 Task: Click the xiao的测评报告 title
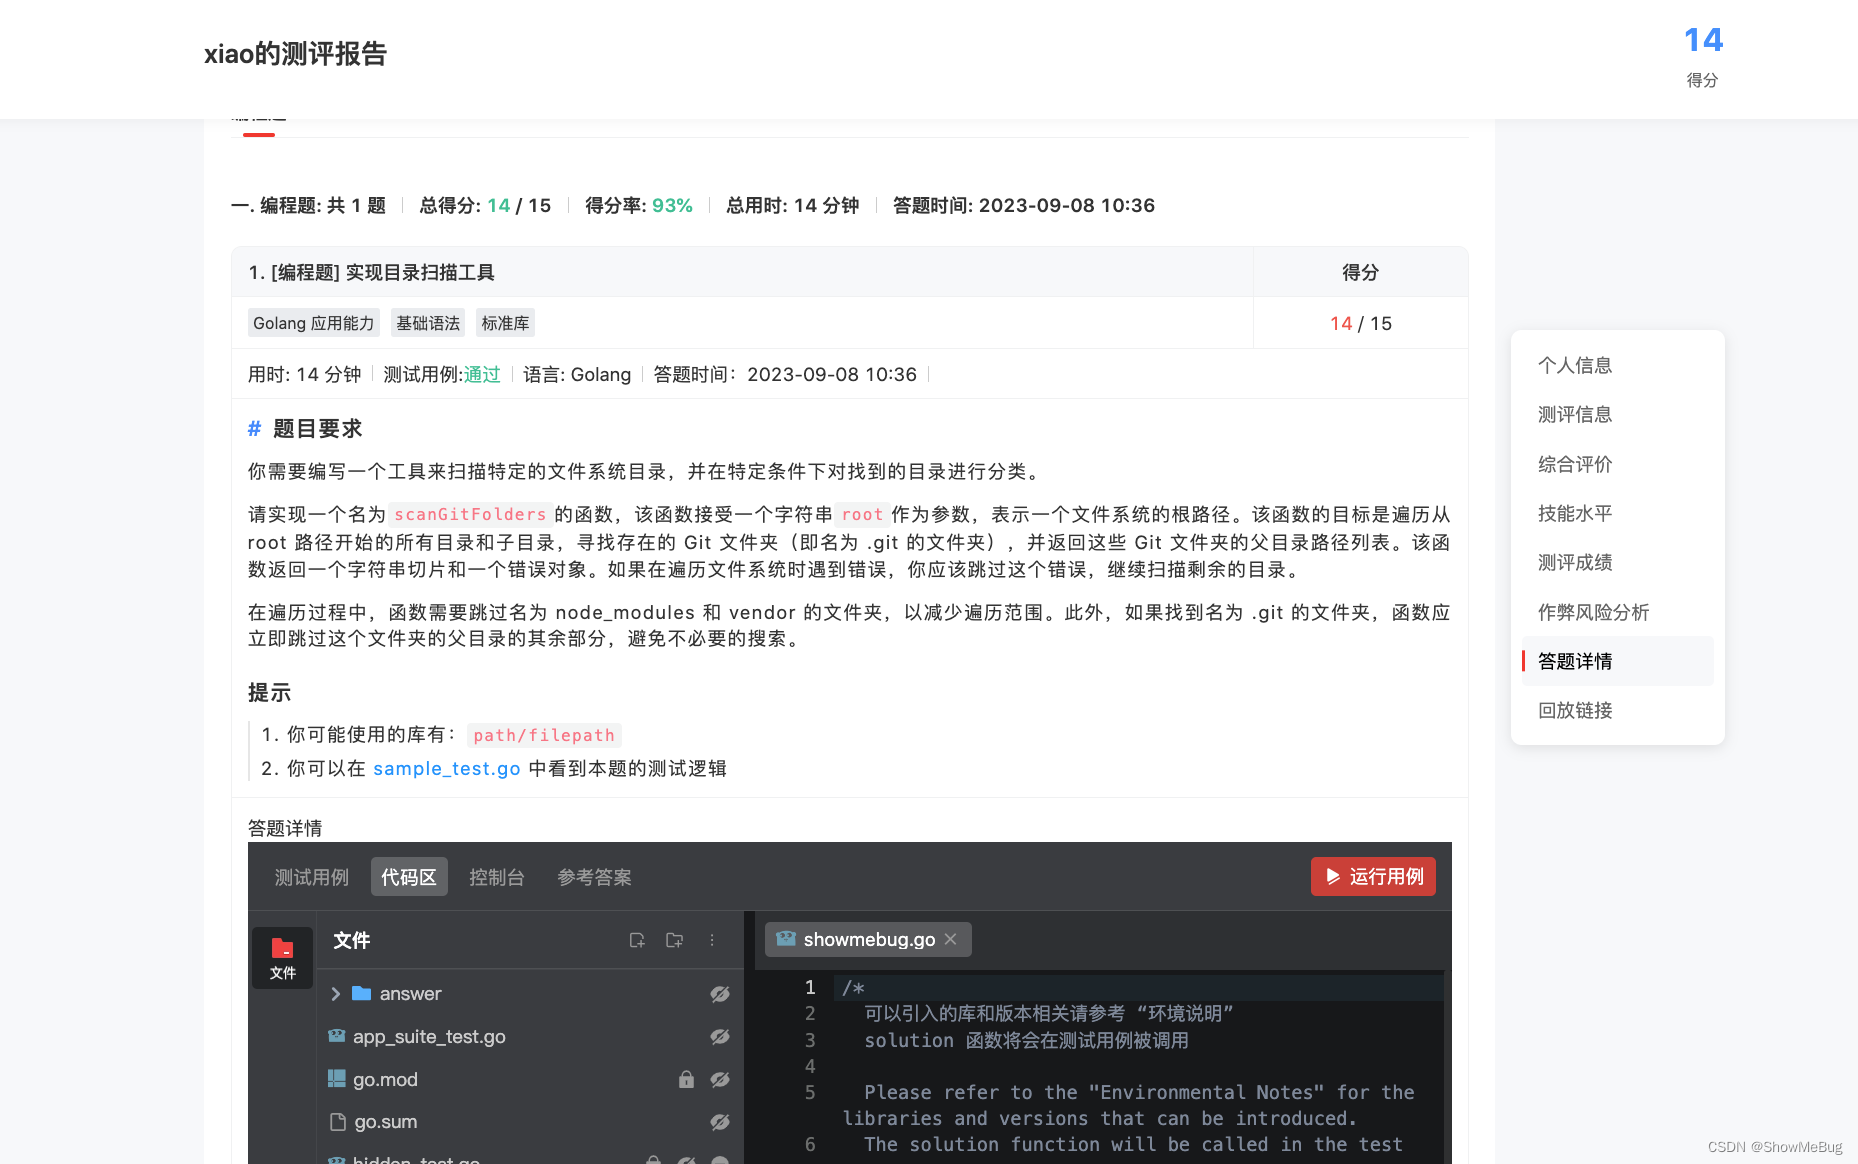point(295,54)
